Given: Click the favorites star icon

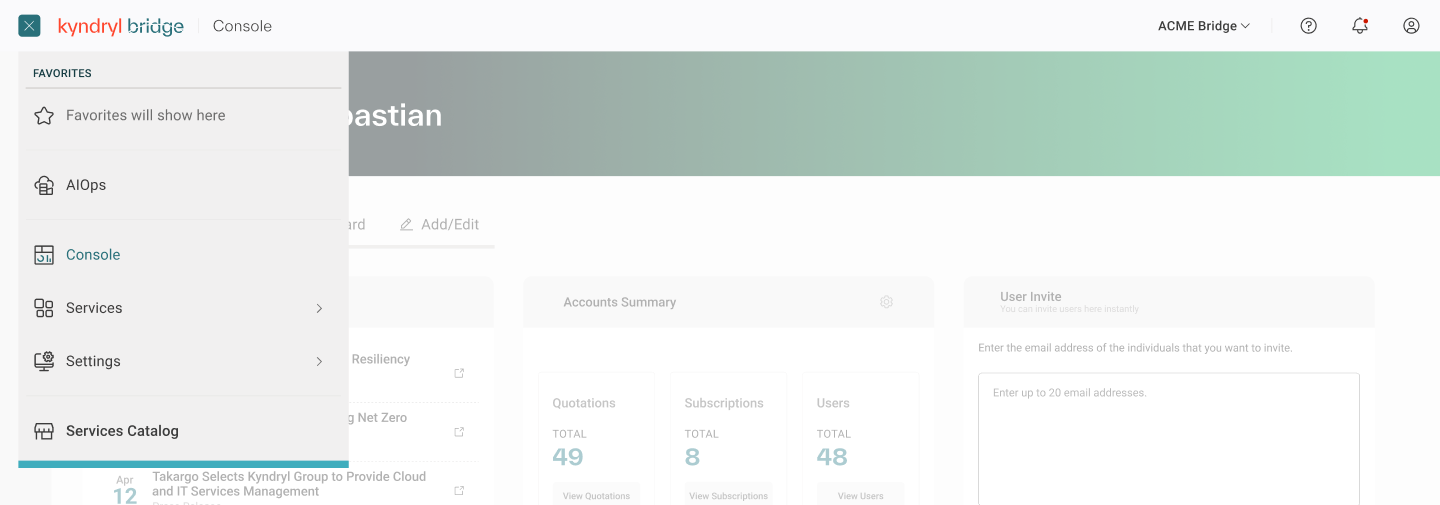Looking at the screenshot, I should (x=44, y=116).
